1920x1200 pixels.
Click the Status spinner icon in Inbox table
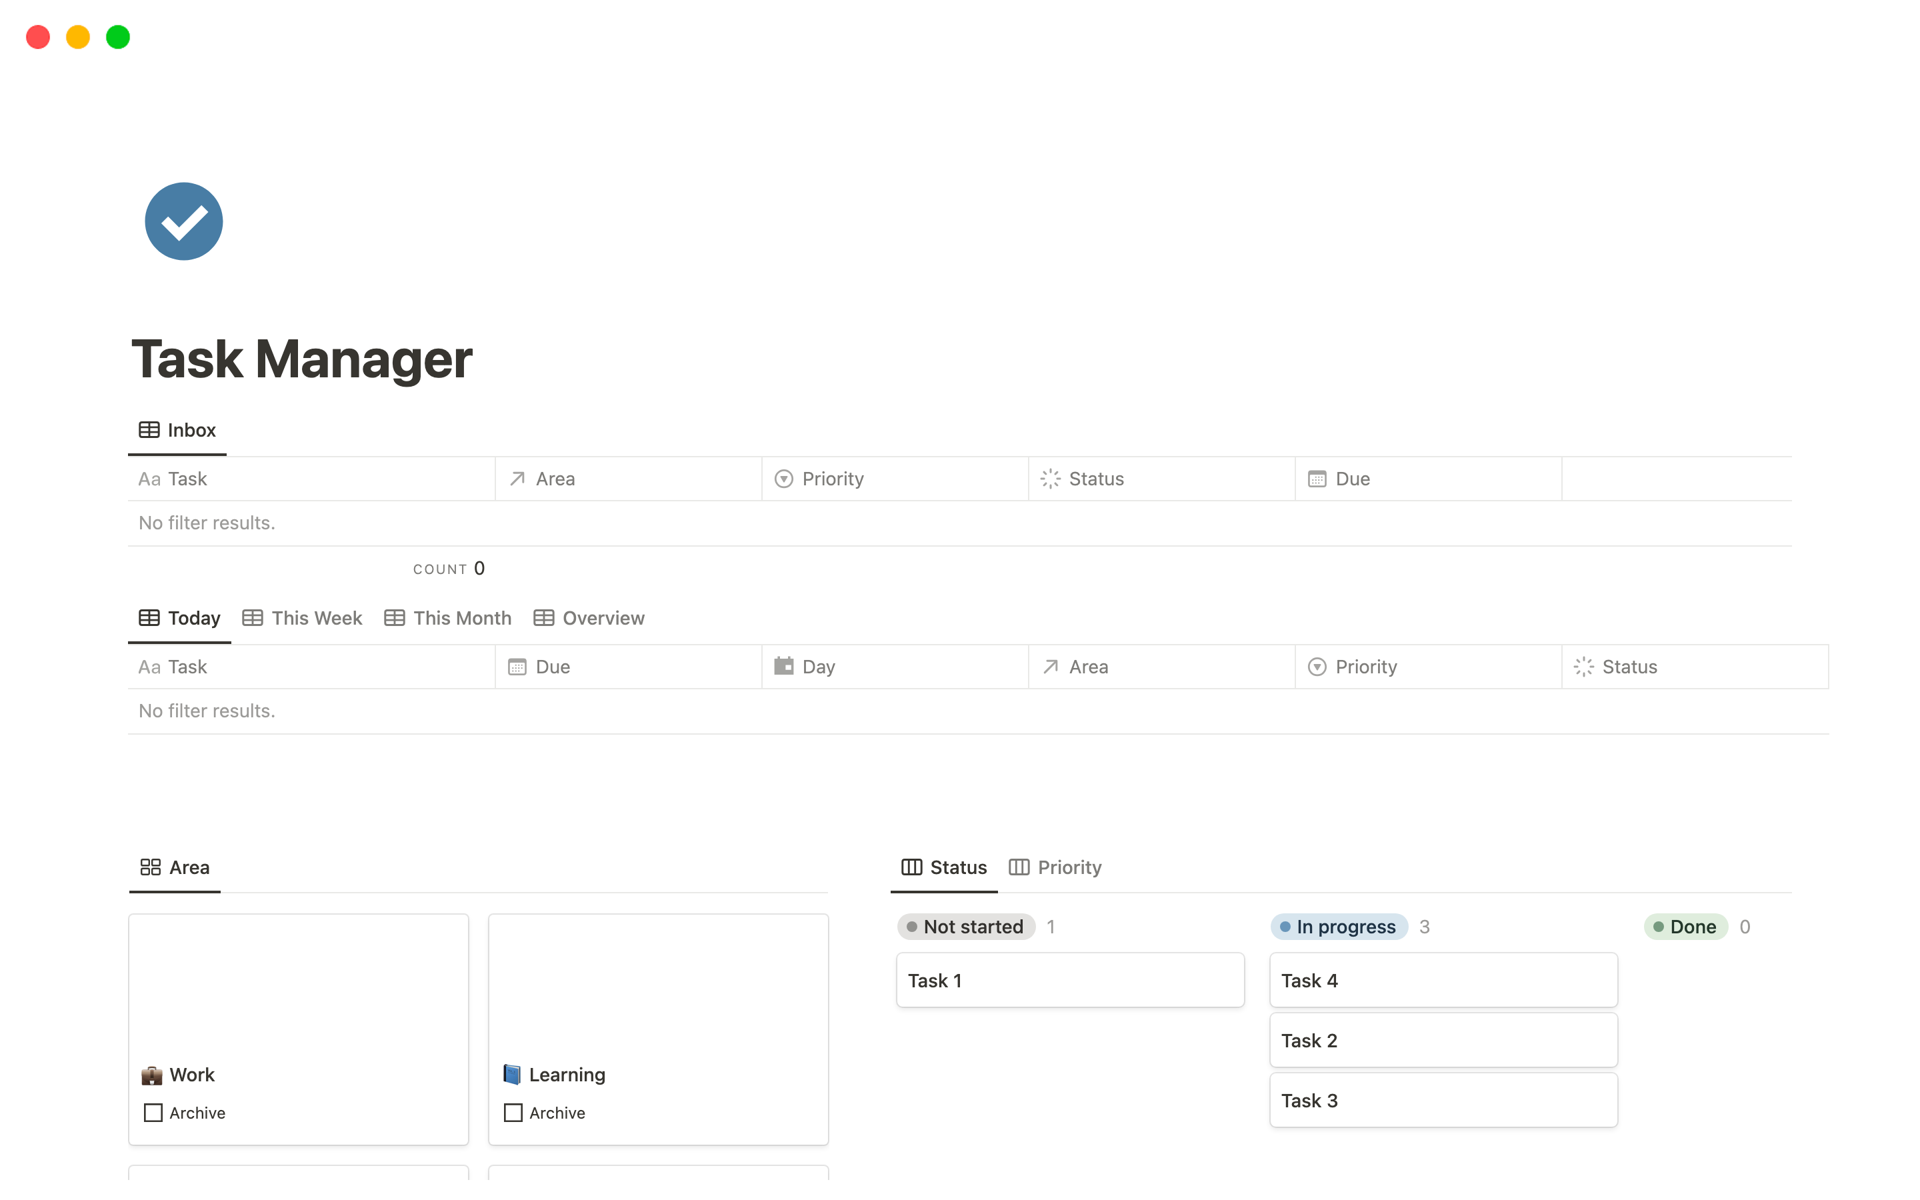(1050, 479)
